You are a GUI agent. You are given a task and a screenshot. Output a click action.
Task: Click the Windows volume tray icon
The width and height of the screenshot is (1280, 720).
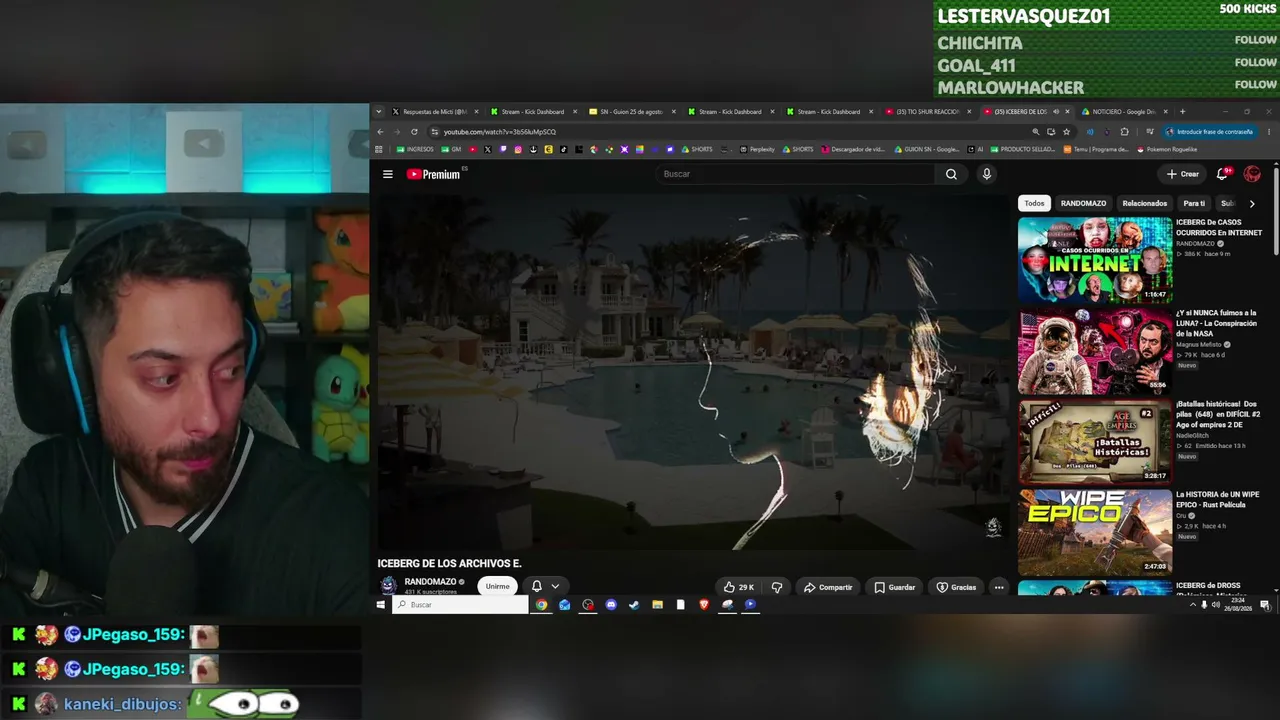click(1216, 605)
